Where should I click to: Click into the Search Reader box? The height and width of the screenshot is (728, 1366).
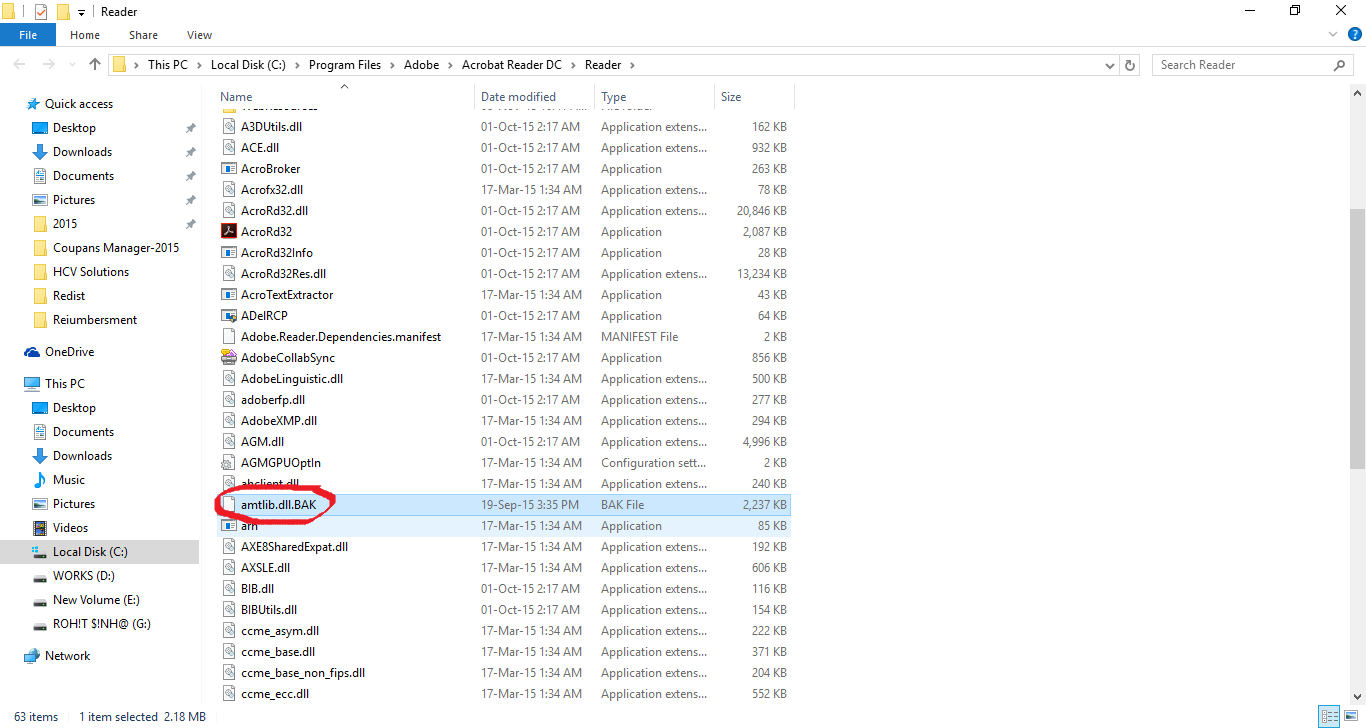tap(1243, 65)
